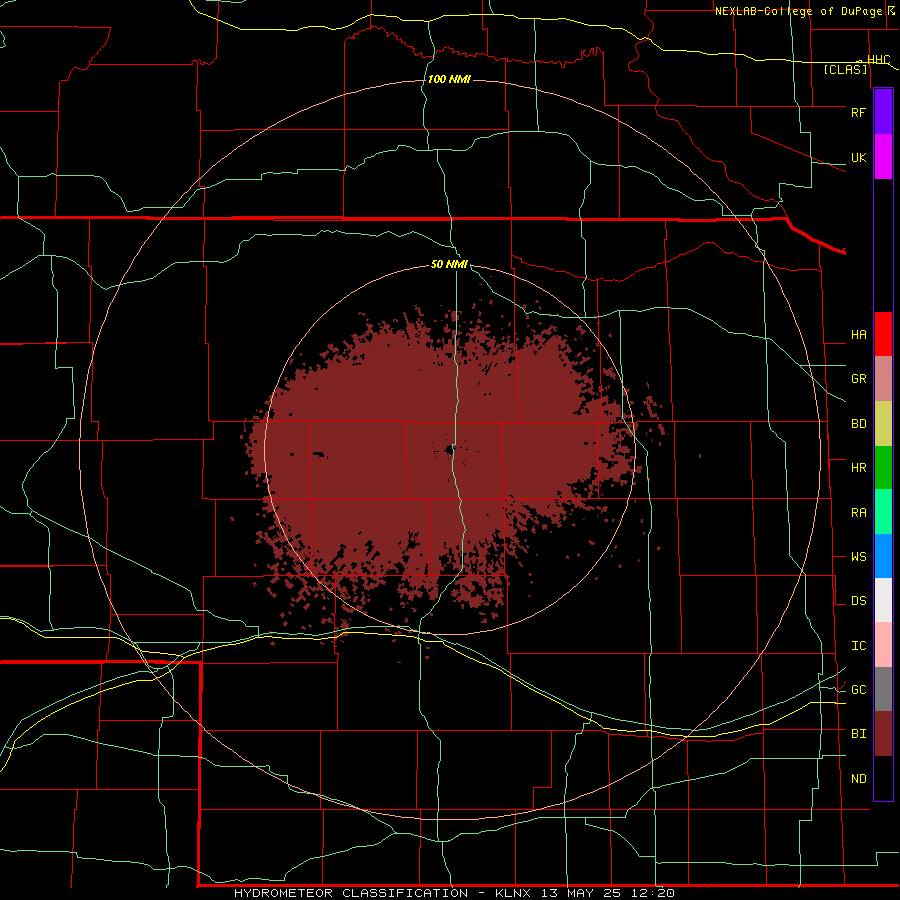Click the ND black legend swatch
This screenshot has height=900, width=900.
[883, 778]
